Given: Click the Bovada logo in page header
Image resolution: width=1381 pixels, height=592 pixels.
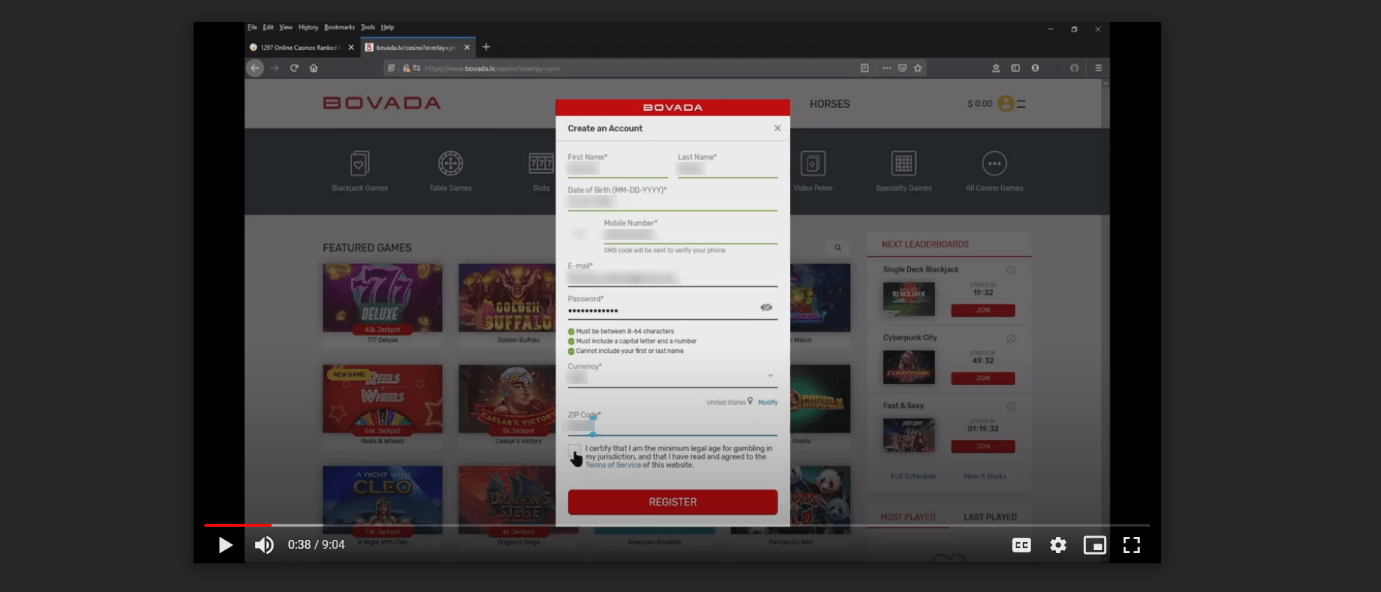Looking at the screenshot, I should pyautogui.click(x=382, y=103).
